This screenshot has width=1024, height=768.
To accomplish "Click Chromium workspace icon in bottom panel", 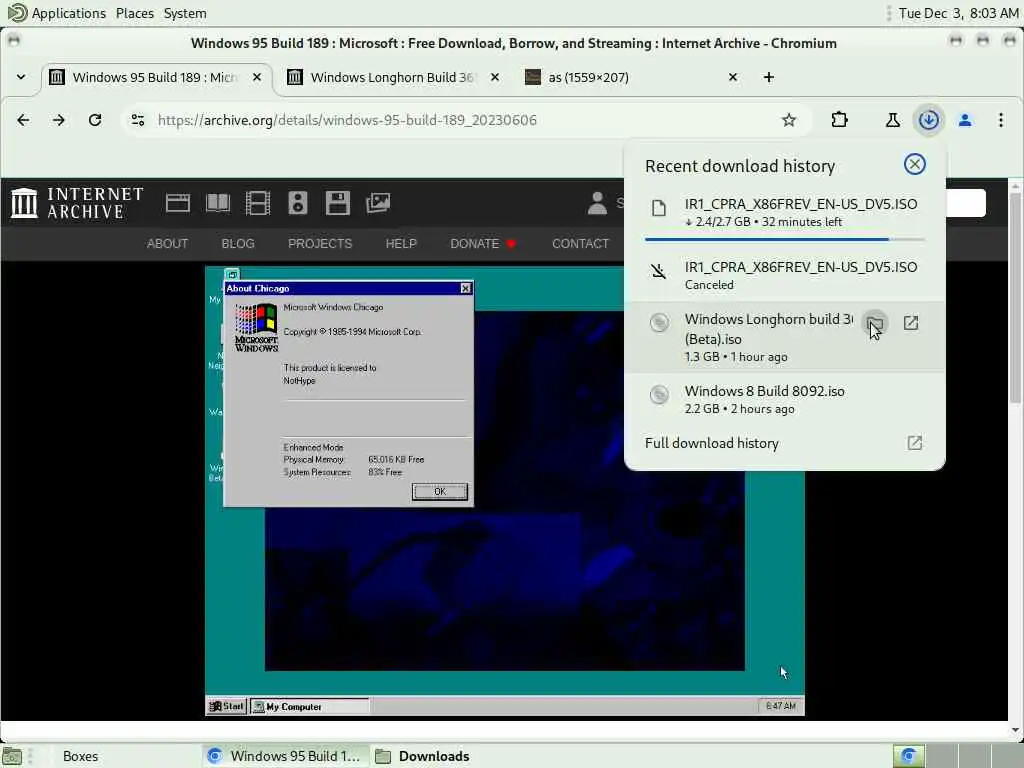I will (908, 756).
